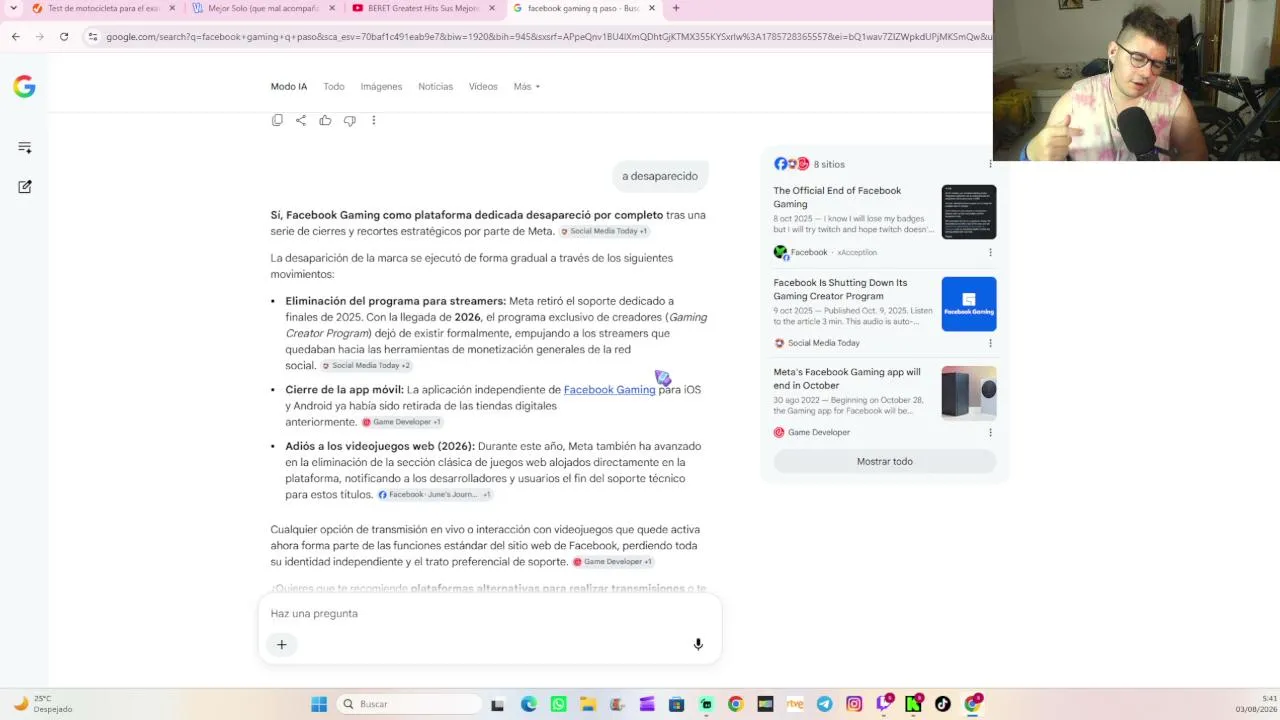The image size is (1280, 720).
Task: Give the response a thumbs up
Action: [325, 120]
